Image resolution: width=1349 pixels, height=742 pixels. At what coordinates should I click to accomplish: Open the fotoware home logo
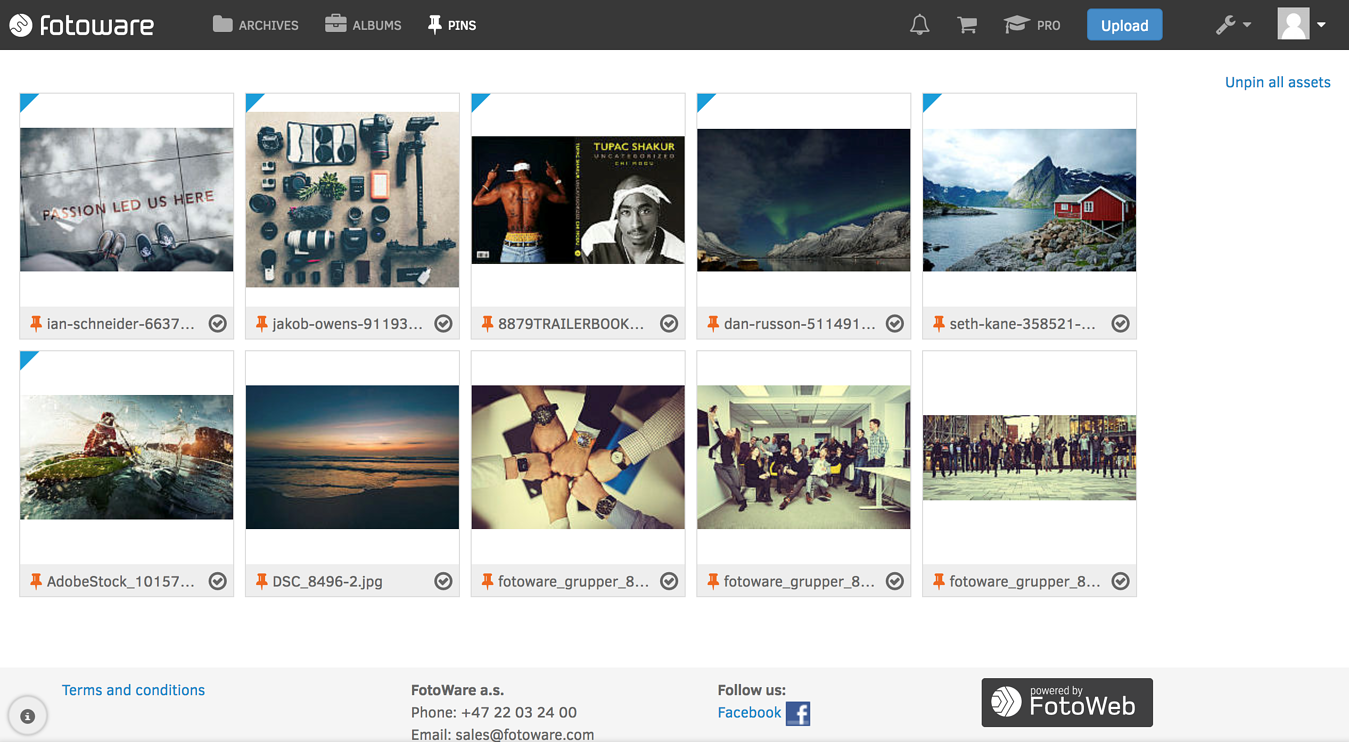coord(82,25)
